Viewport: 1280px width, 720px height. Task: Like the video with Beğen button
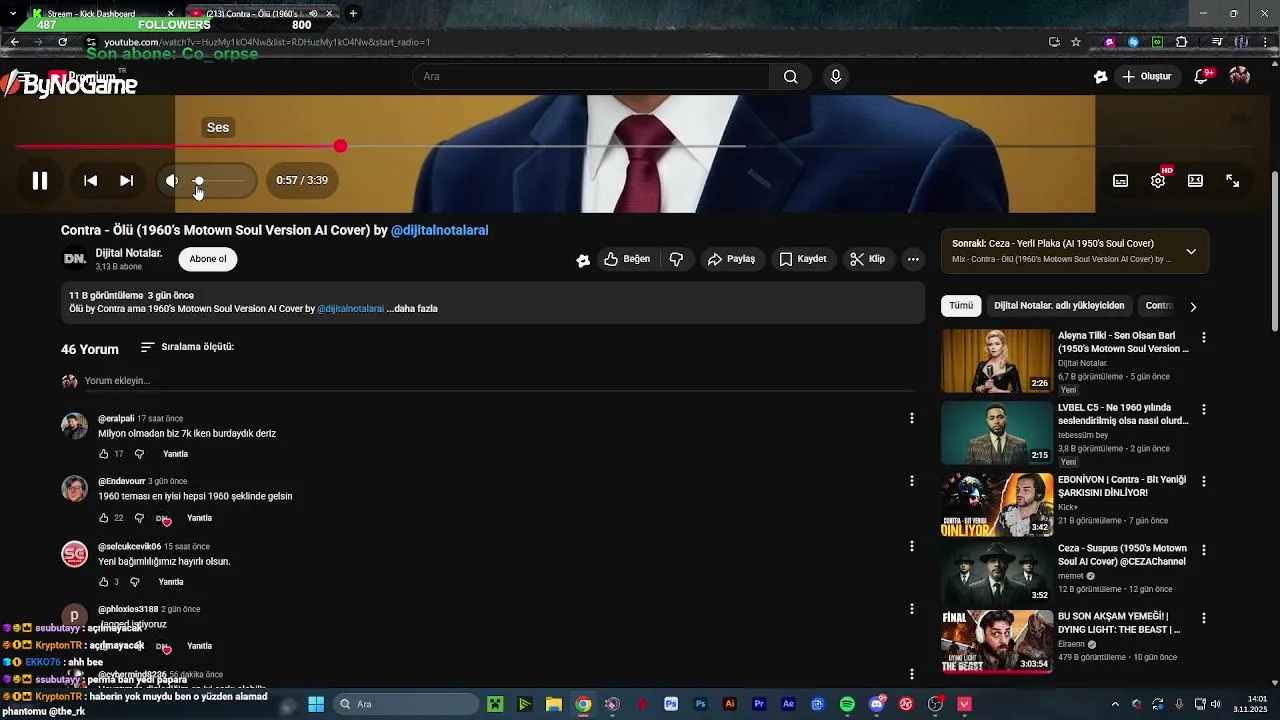click(627, 259)
